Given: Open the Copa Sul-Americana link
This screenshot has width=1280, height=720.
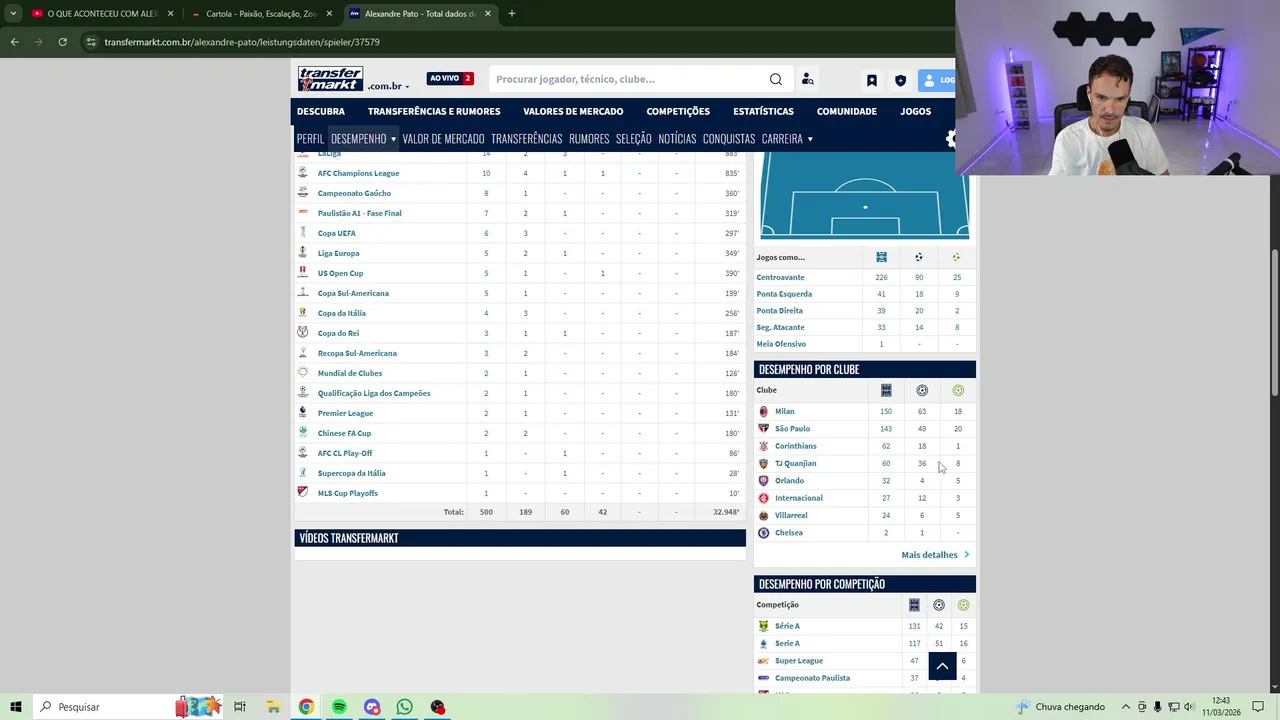Looking at the screenshot, I should click(x=353, y=293).
